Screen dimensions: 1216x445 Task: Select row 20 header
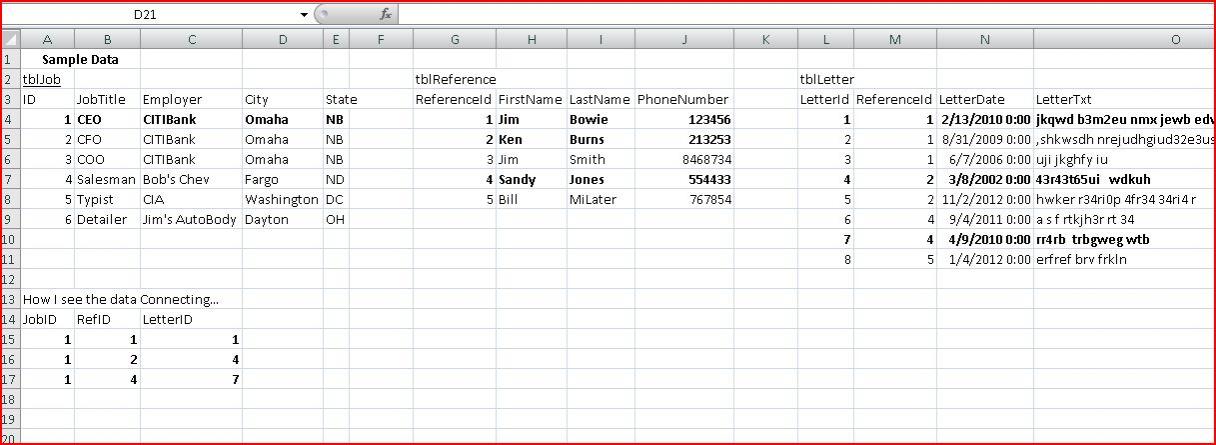pos(10,437)
